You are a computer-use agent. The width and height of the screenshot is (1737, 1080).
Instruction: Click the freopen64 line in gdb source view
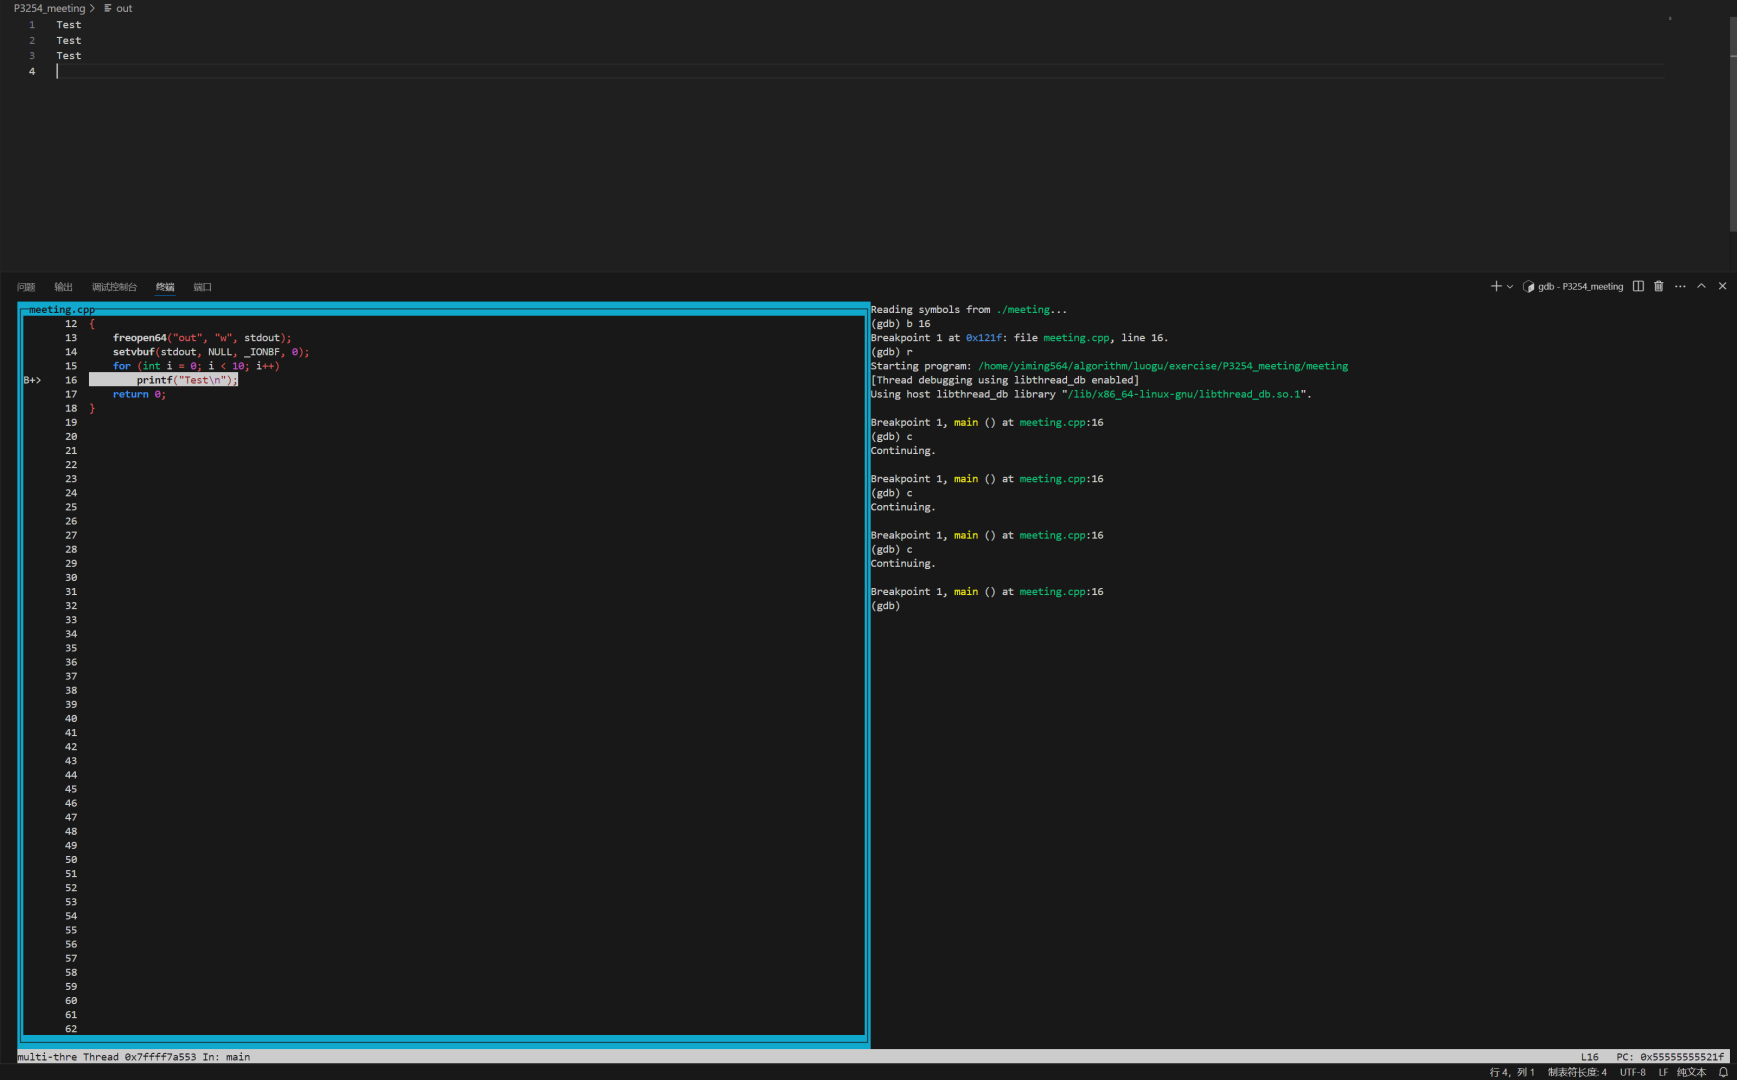202,338
